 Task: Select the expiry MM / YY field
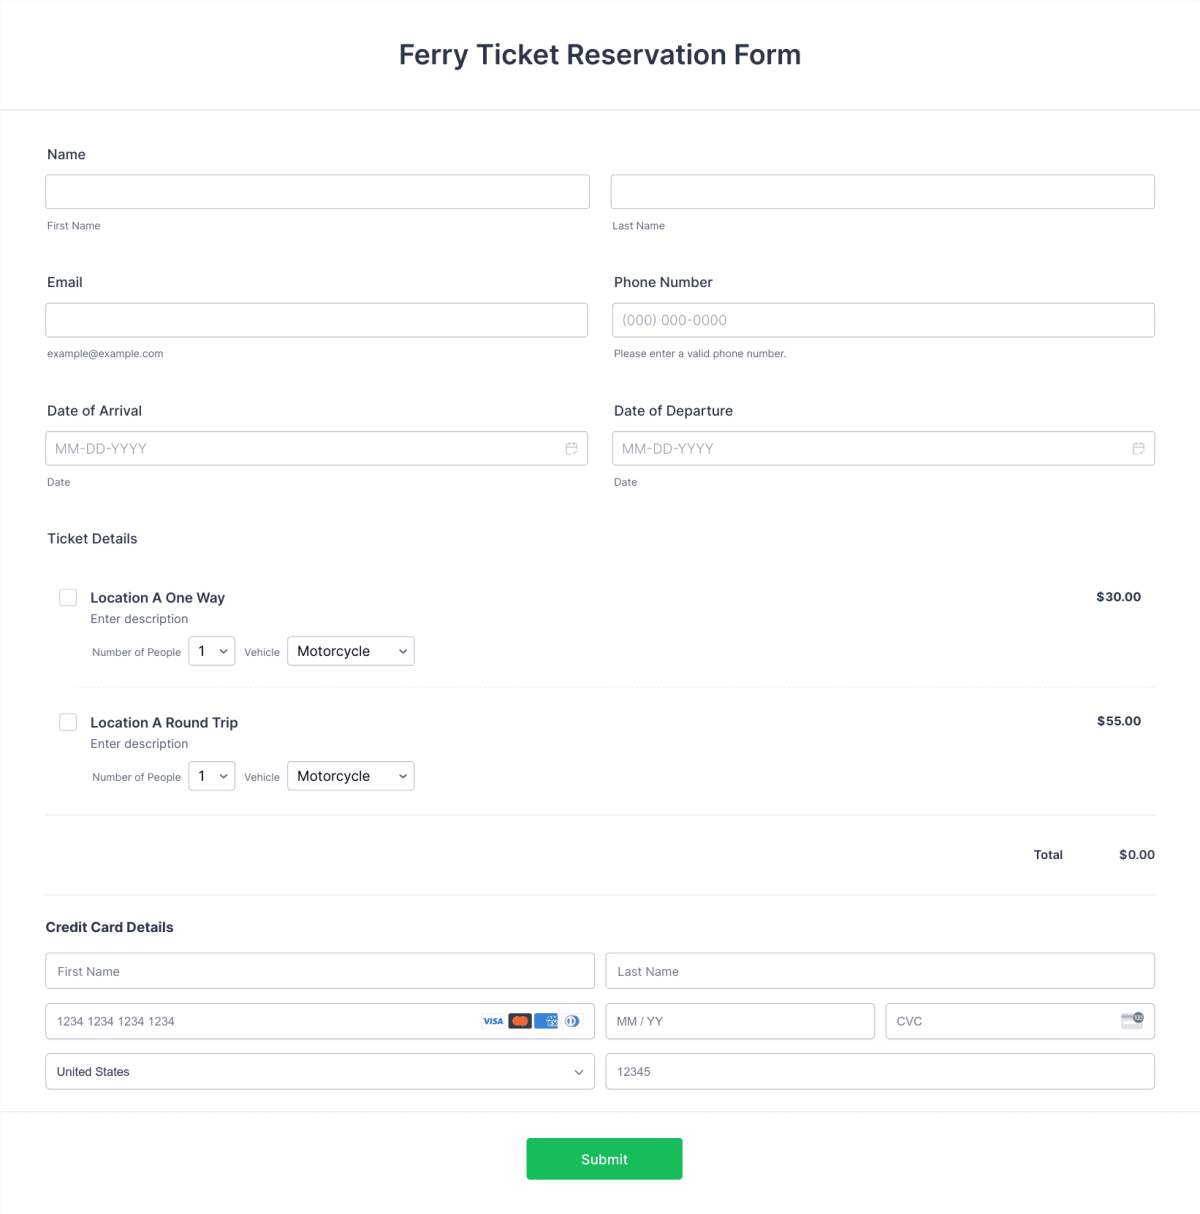coord(740,1021)
